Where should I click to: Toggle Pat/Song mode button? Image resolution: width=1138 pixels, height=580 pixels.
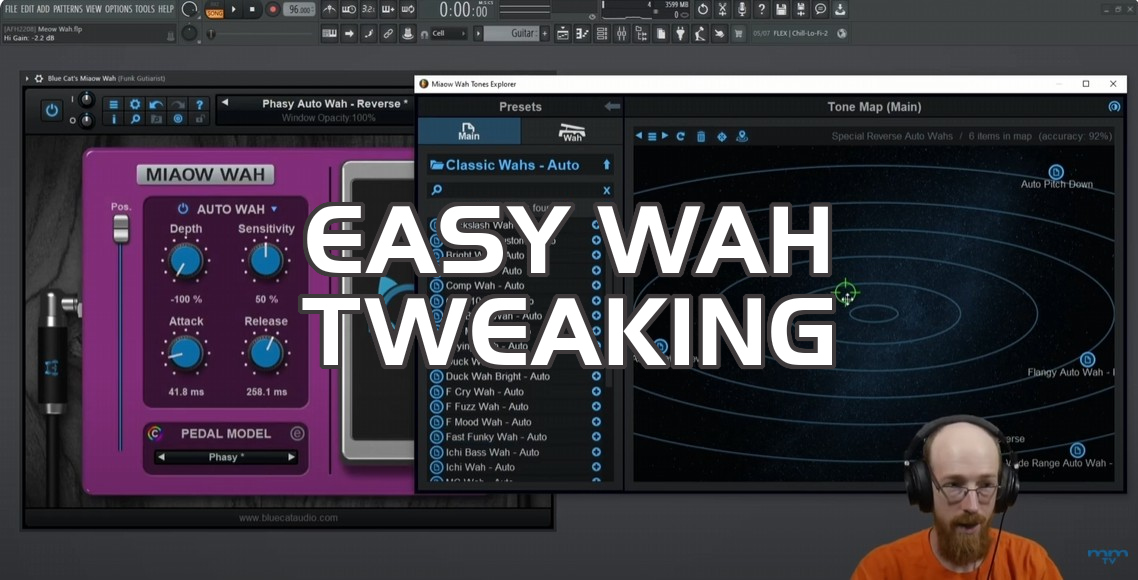pos(215,9)
